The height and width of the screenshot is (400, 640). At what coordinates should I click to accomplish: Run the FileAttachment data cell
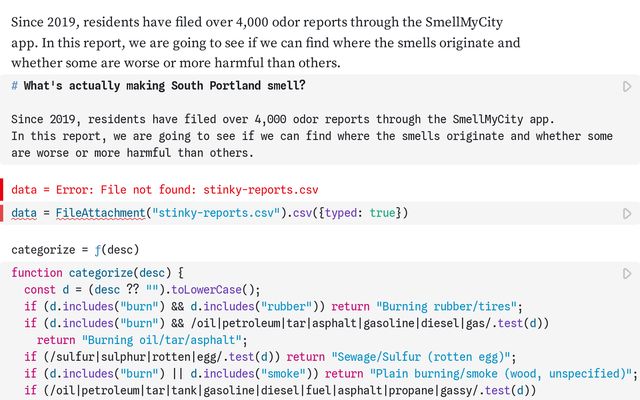[627, 213]
